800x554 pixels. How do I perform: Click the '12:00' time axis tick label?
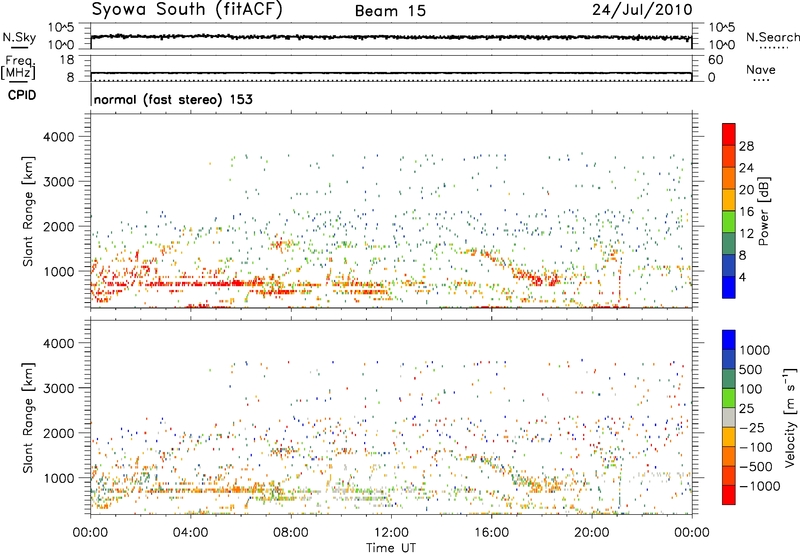(x=391, y=533)
